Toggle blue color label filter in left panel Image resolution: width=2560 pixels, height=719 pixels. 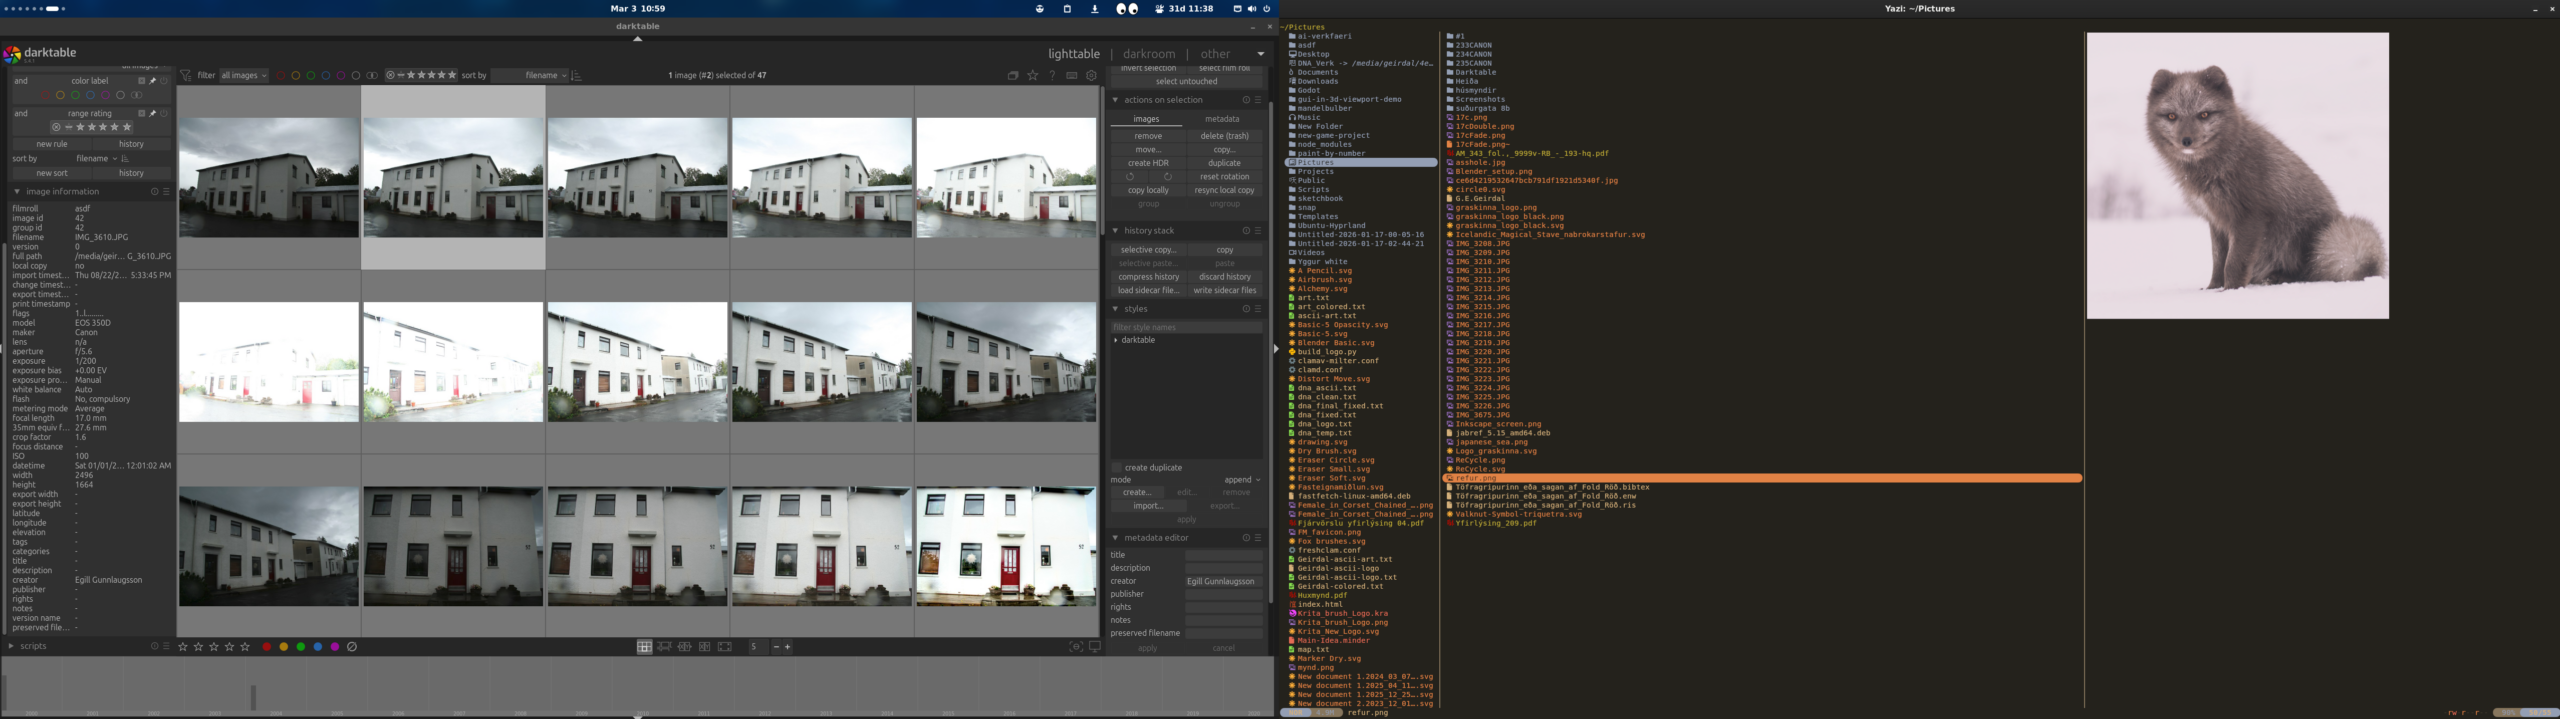pyautogui.click(x=90, y=95)
